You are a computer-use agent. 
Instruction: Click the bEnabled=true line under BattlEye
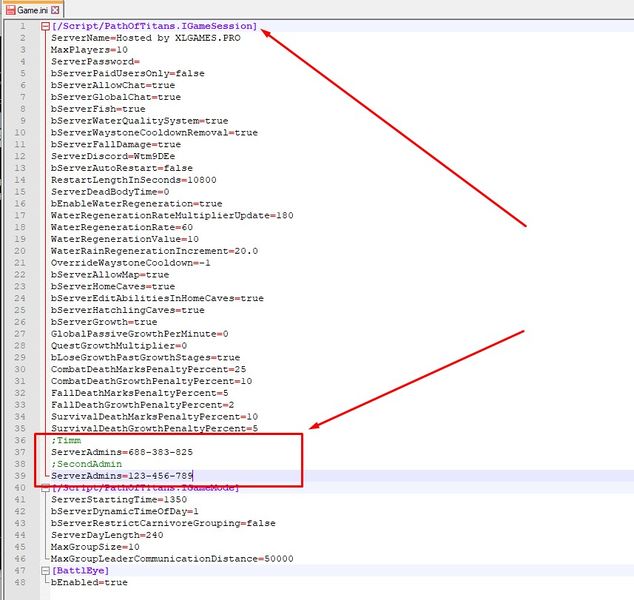[89, 582]
